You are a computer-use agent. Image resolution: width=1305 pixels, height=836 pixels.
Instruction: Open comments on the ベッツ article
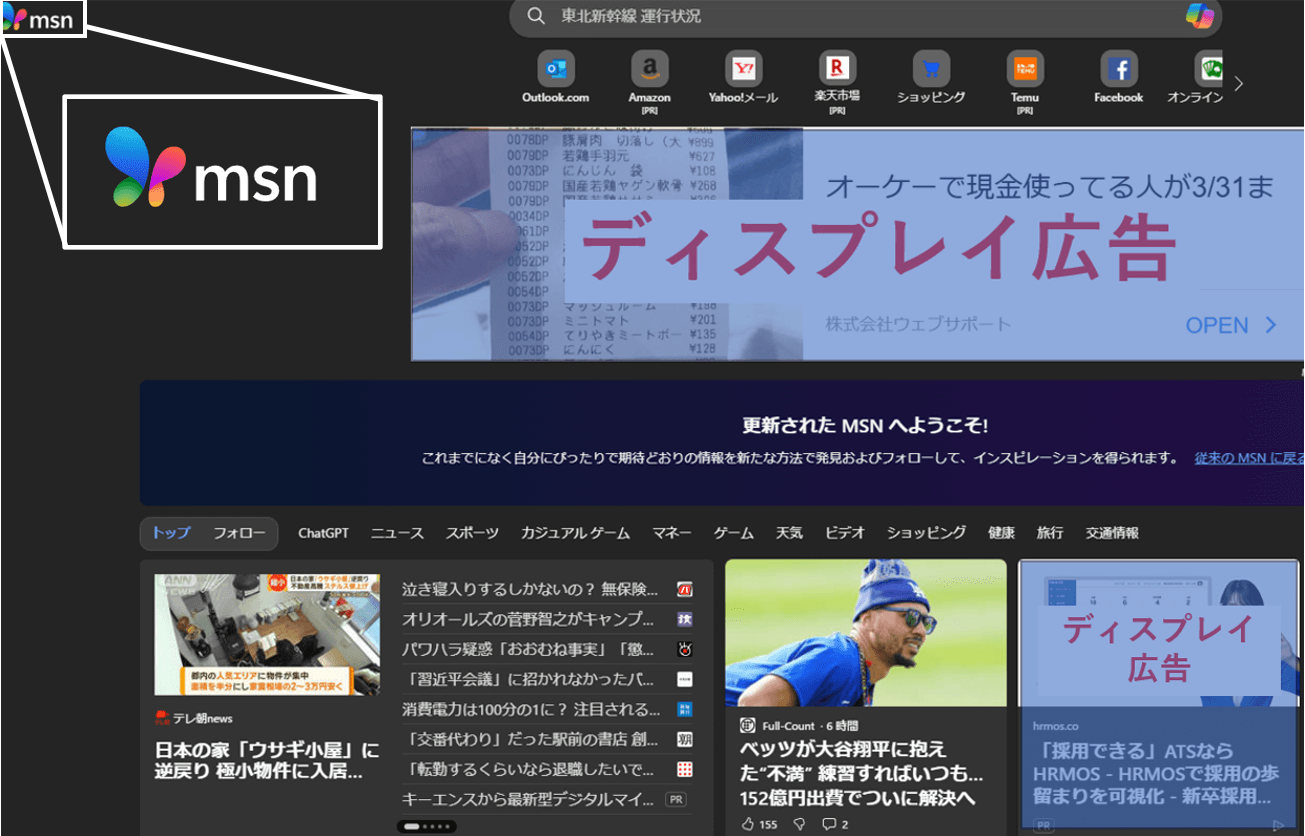pos(829,824)
